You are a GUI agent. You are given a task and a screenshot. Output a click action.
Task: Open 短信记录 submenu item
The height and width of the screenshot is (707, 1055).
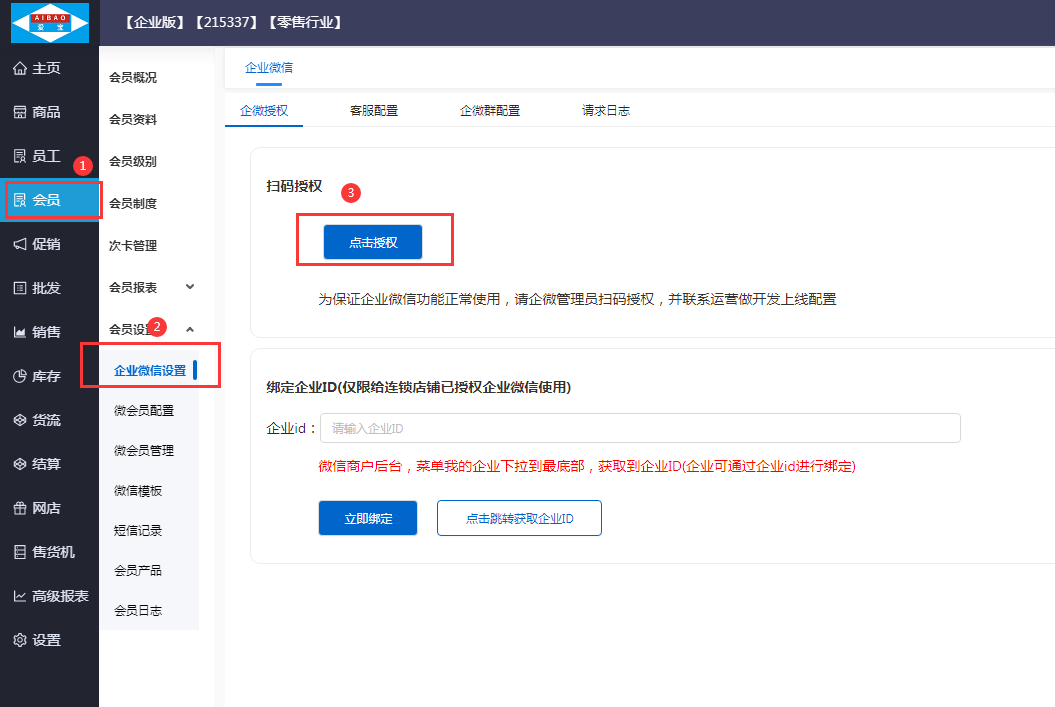pos(138,530)
